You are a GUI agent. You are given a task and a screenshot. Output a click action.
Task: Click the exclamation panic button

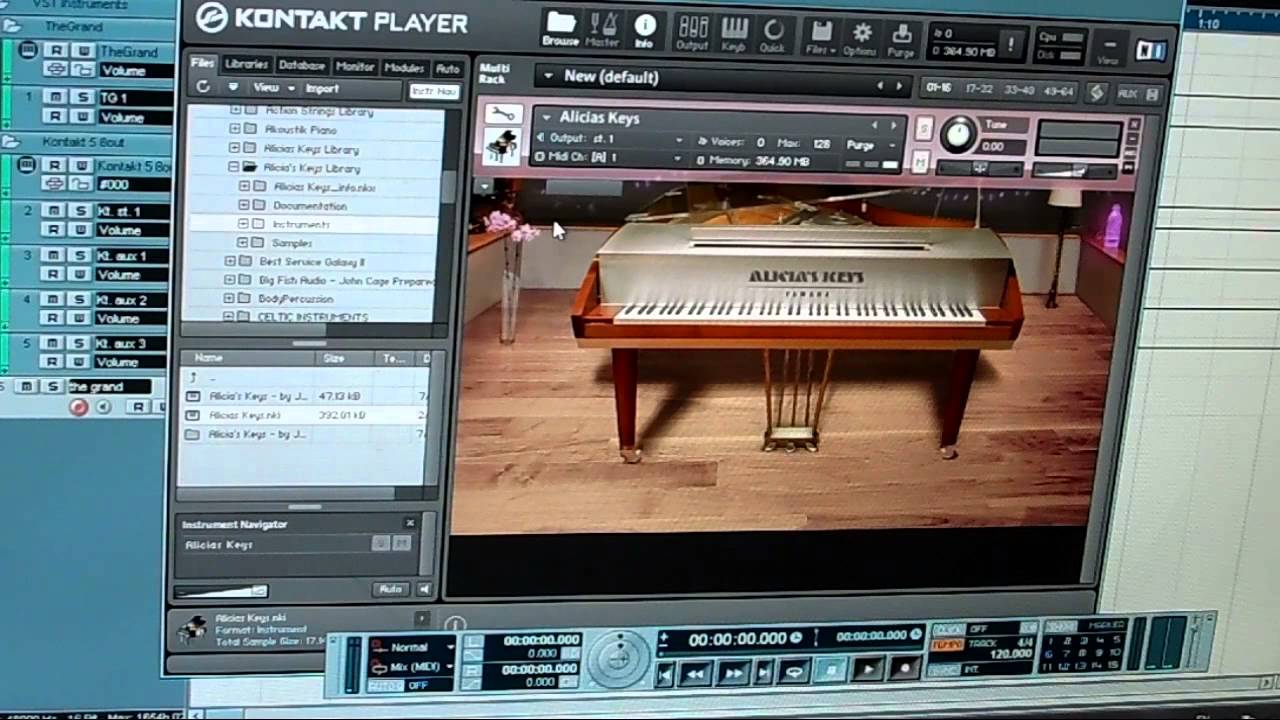[1012, 44]
